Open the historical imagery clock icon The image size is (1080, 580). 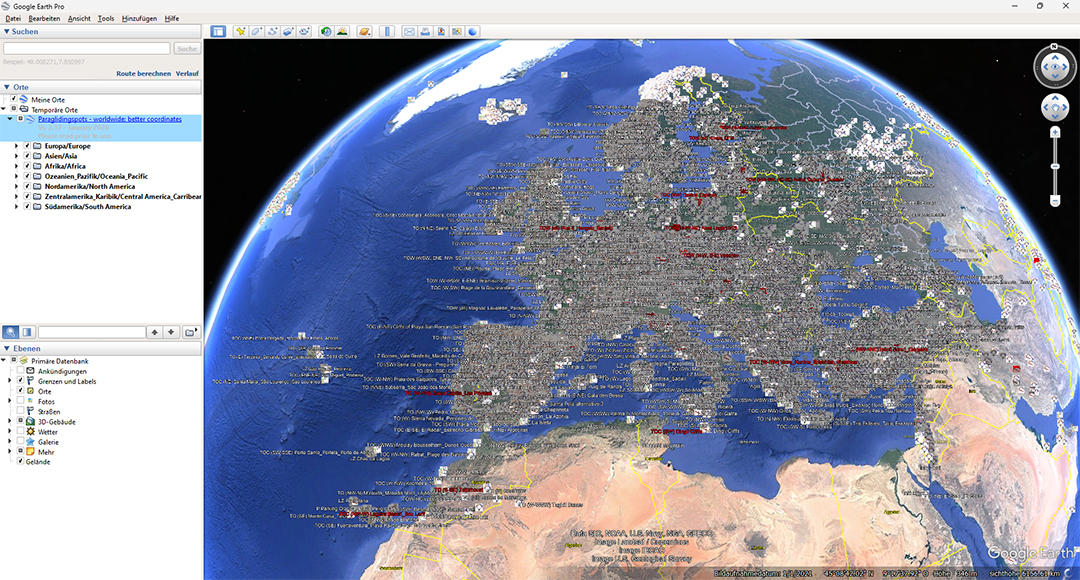coord(326,31)
